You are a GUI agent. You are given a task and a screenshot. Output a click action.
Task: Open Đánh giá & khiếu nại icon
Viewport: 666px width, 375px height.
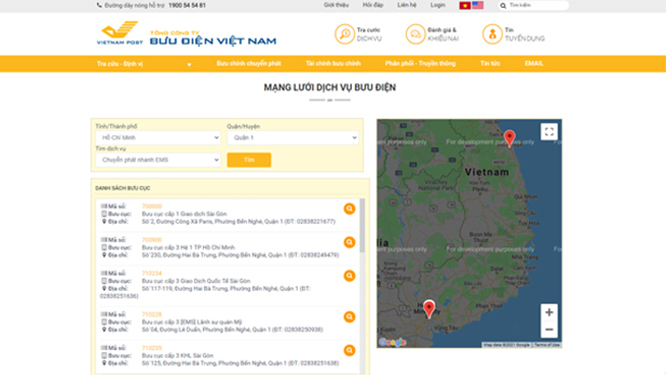[415, 34]
